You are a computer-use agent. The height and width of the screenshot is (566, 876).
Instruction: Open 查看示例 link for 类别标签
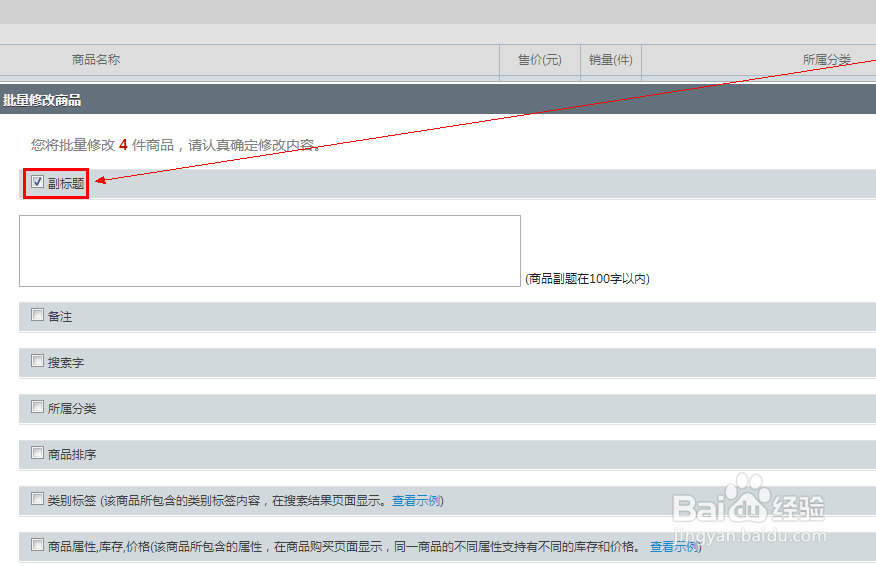[416, 501]
